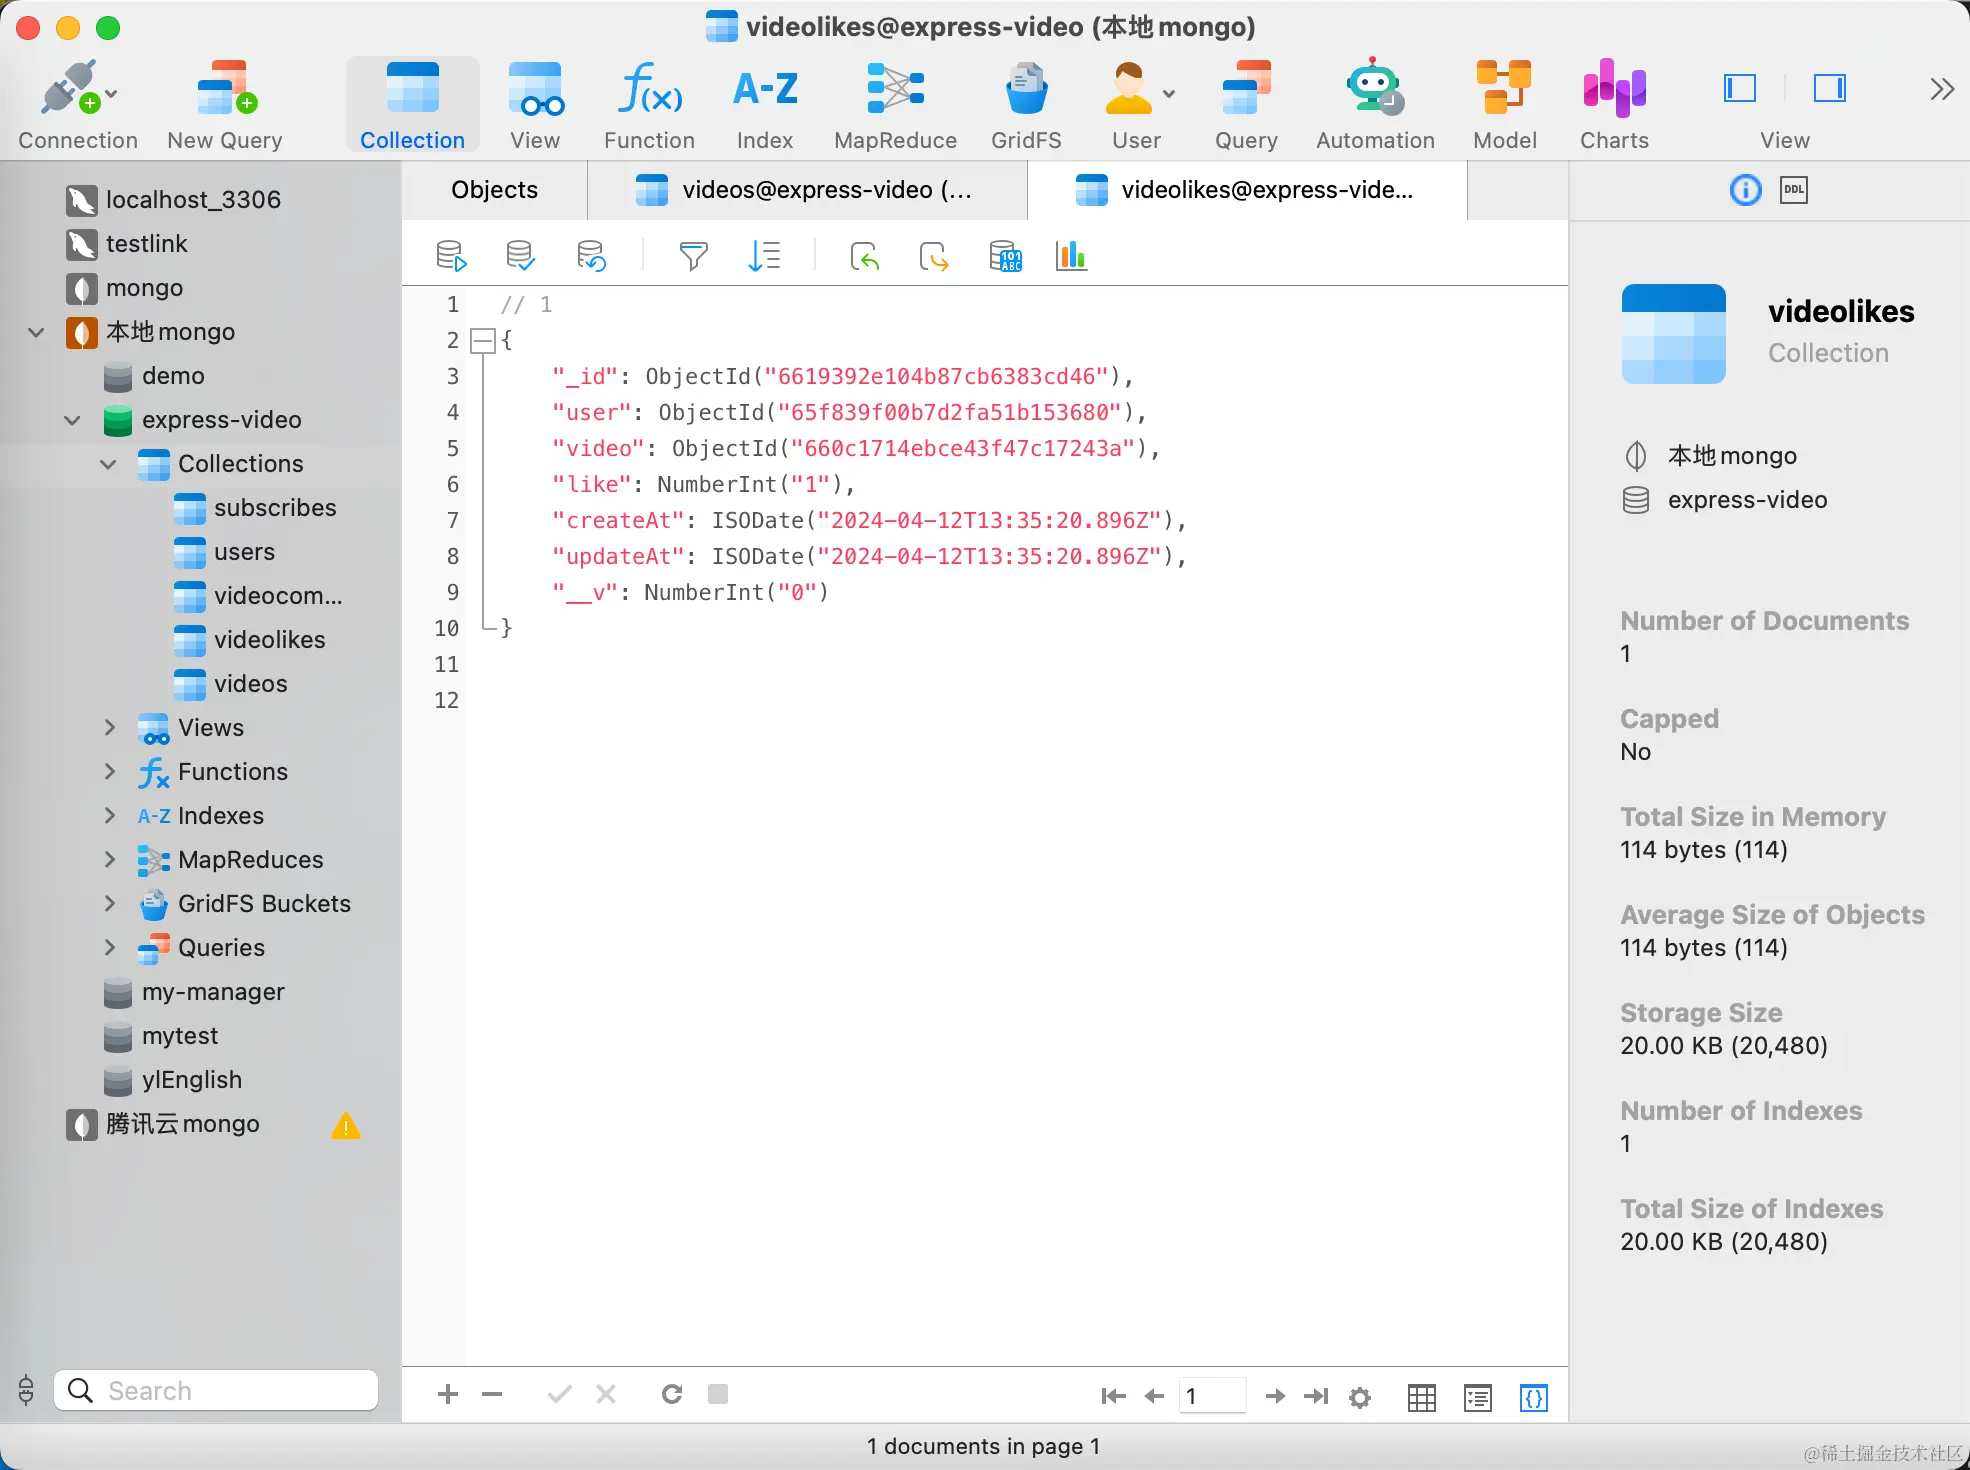The image size is (1970, 1470).
Task: Click the DDL icon in right panel
Action: (1794, 190)
